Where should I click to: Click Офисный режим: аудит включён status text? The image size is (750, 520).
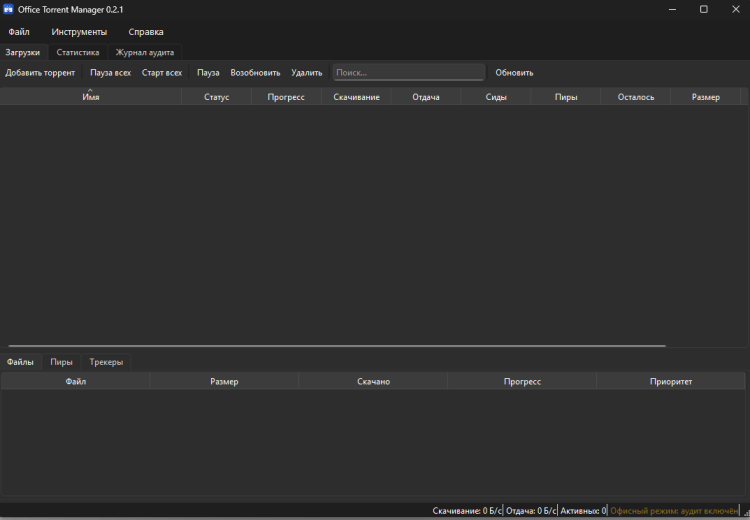click(x=674, y=511)
